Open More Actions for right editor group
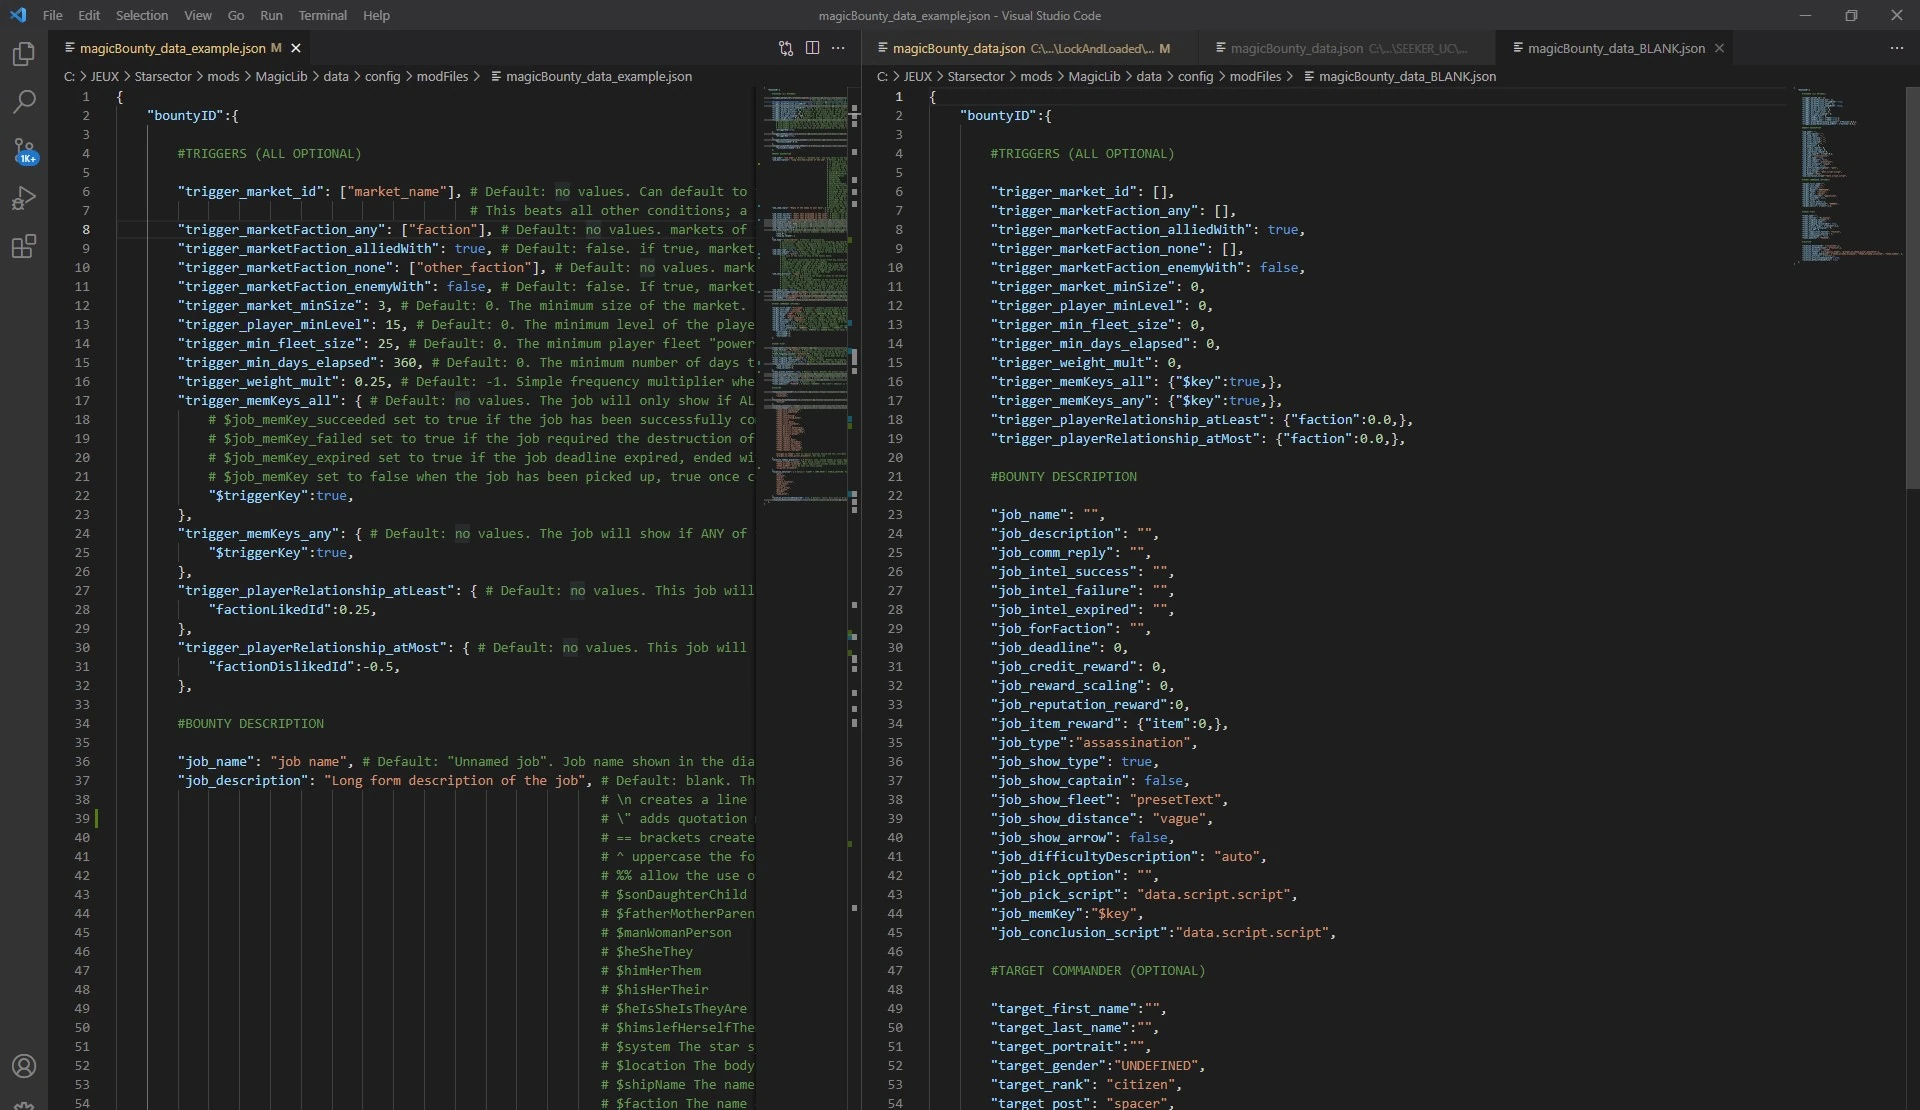Viewport: 1920px width, 1110px height. point(1896,48)
